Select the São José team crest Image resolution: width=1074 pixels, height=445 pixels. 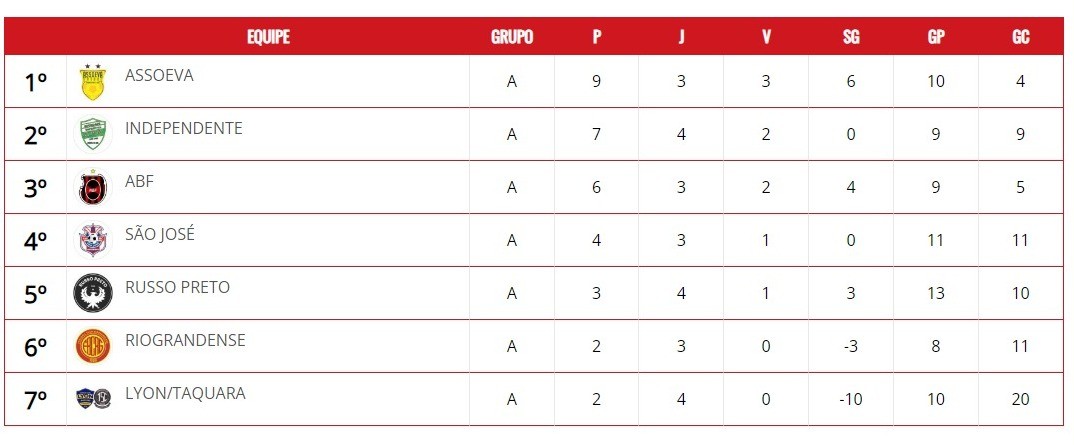tap(92, 240)
